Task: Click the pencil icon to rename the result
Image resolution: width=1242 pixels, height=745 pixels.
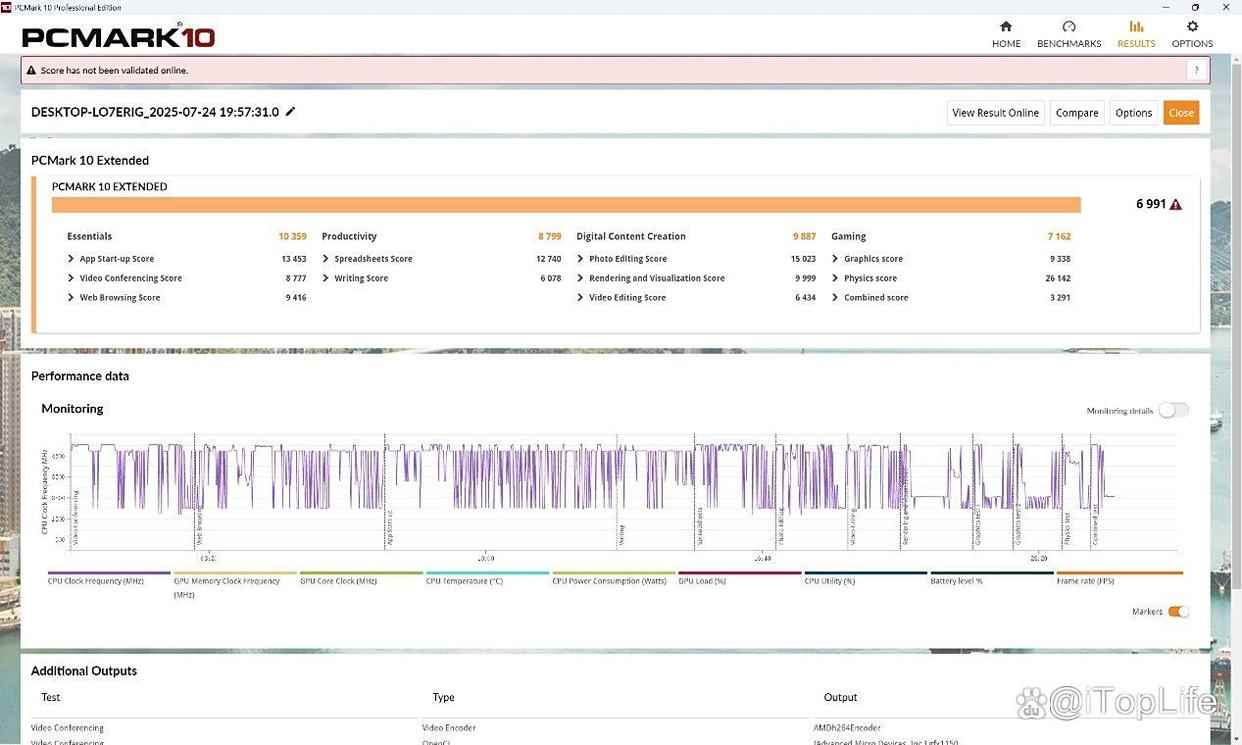Action: (x=291, y=112)
